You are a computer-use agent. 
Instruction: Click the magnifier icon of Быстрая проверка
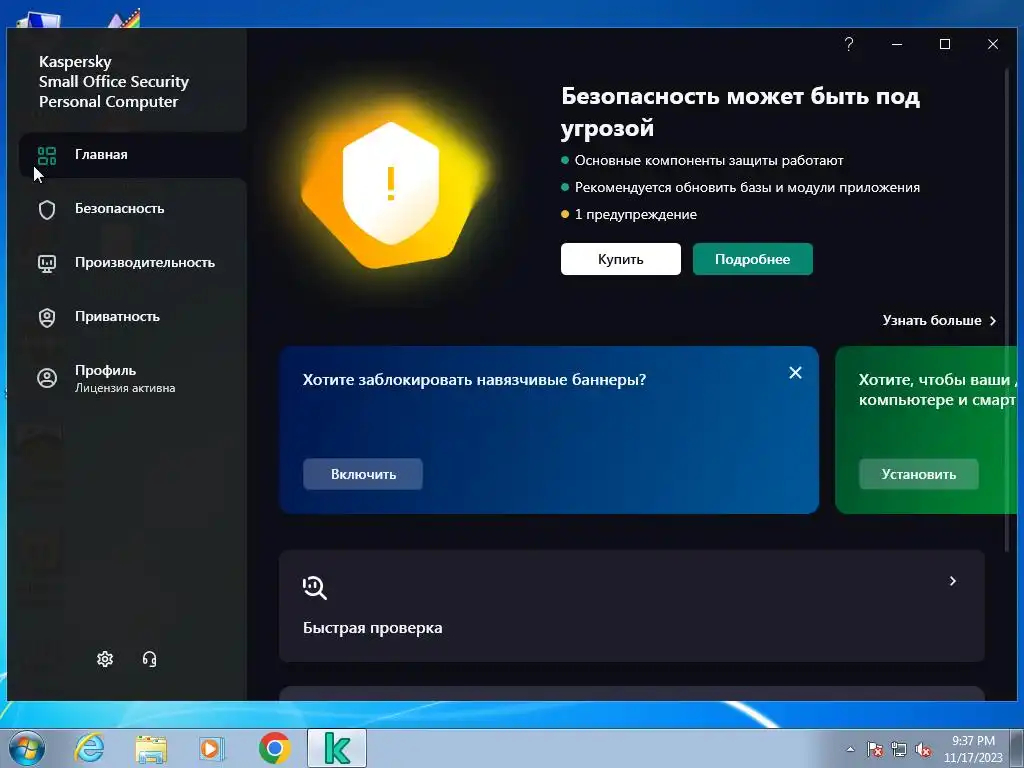coord(315,588)
